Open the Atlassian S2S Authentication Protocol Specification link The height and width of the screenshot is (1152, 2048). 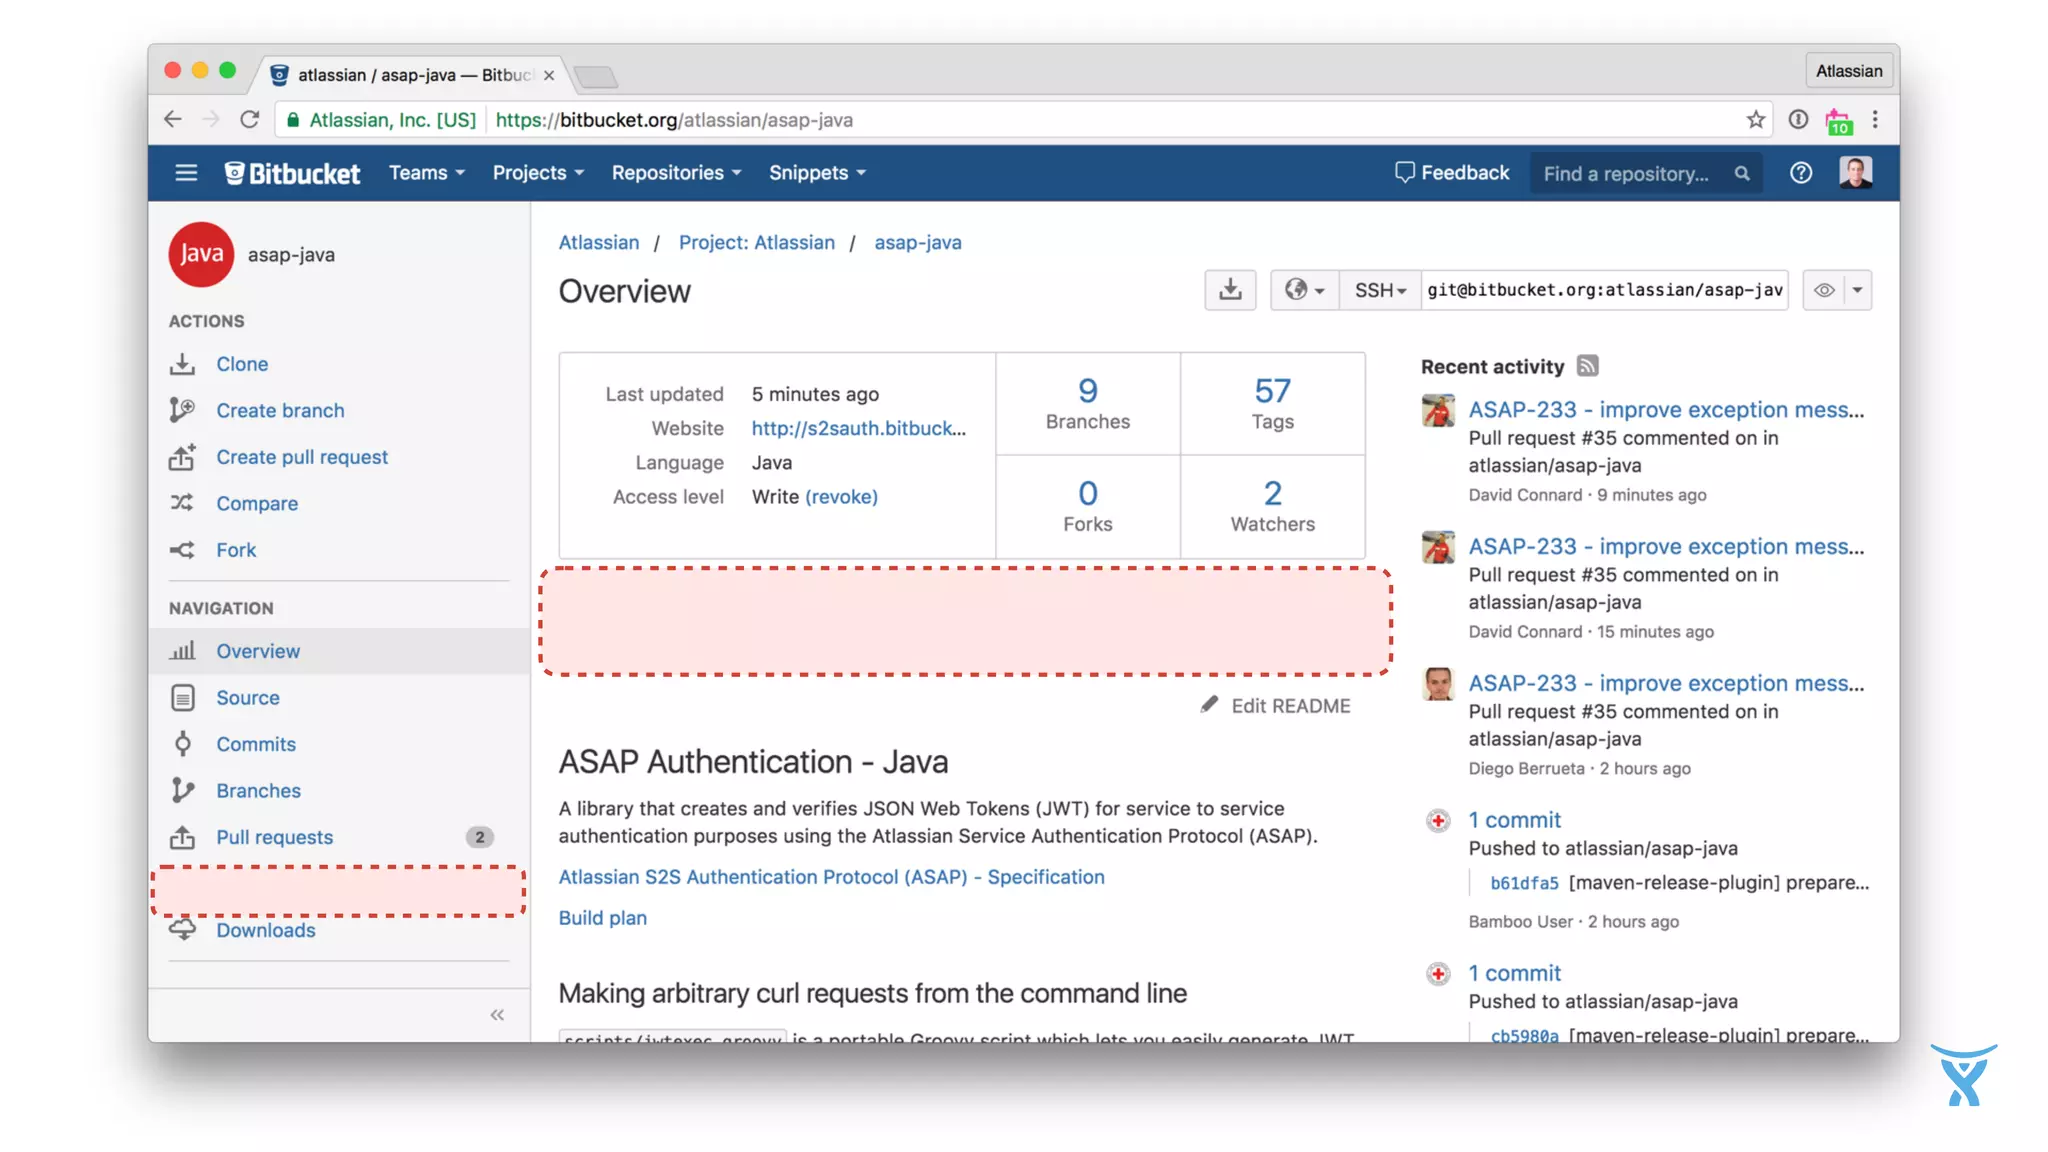click(x=831, y=877)
